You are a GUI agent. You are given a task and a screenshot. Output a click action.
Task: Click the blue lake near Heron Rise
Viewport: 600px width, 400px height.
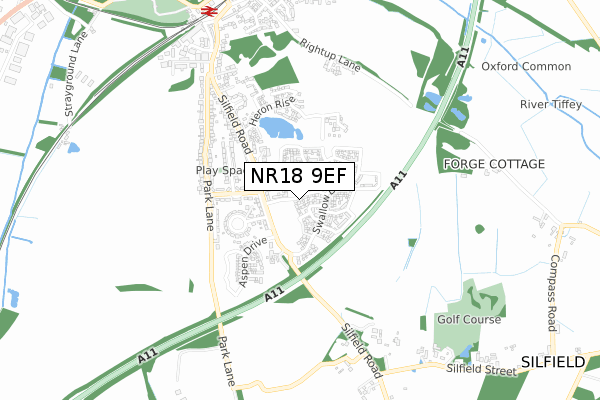(x=280, y=128)
